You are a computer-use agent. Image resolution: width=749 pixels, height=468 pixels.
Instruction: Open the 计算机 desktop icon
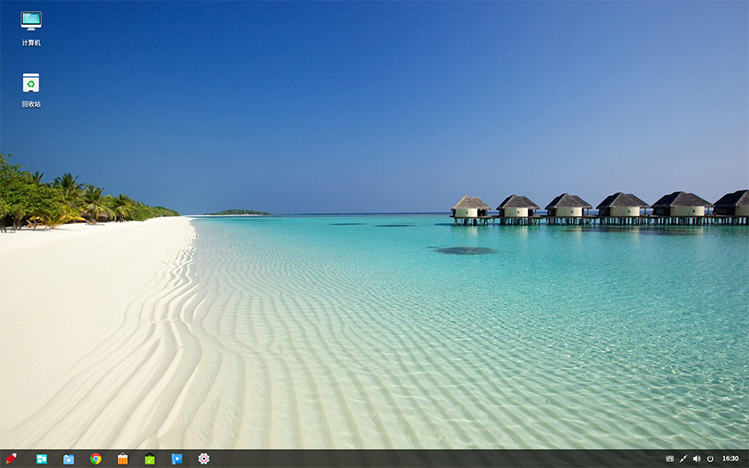[x=31, y=21]
